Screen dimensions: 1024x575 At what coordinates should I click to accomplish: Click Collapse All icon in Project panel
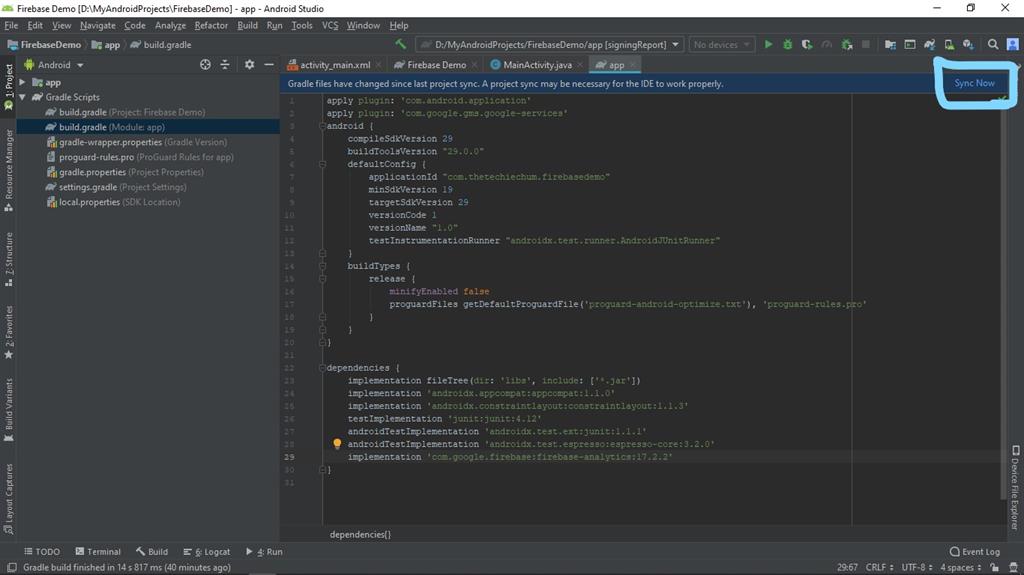tap(225, 65)
